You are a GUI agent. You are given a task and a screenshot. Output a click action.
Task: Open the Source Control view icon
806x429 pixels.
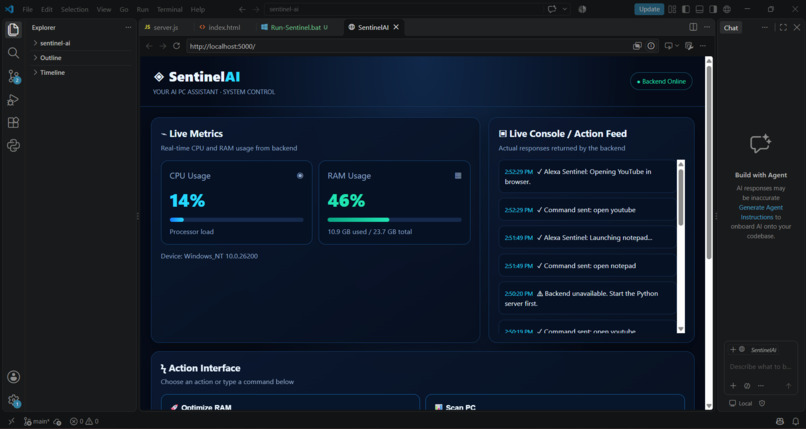13,77
